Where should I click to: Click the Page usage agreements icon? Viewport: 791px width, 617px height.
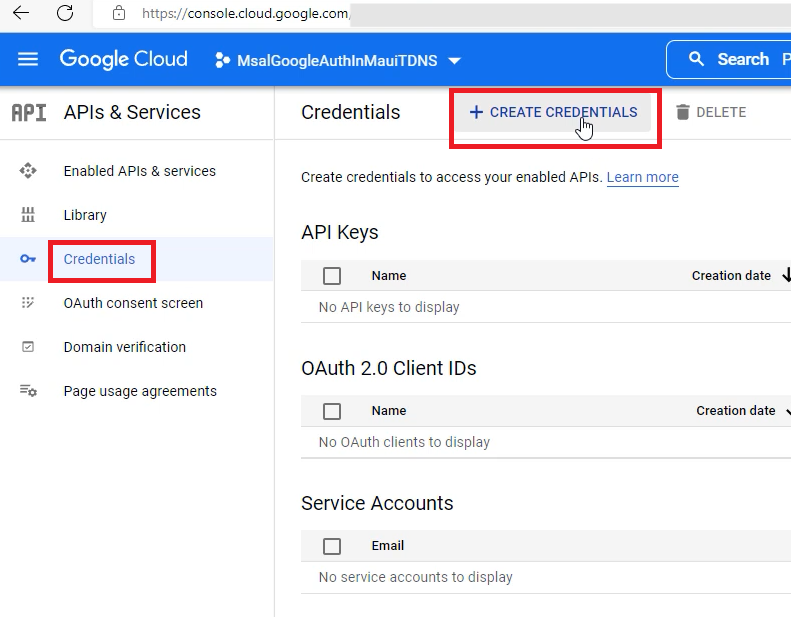(28, 390)
